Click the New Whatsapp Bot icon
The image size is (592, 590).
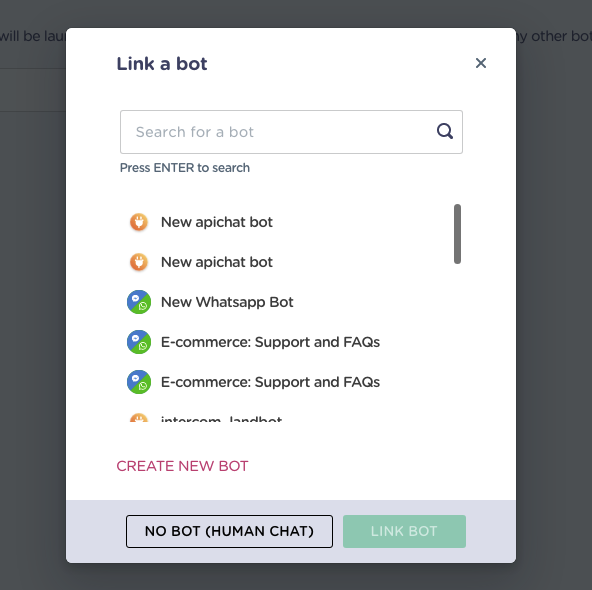pos(139,302)
